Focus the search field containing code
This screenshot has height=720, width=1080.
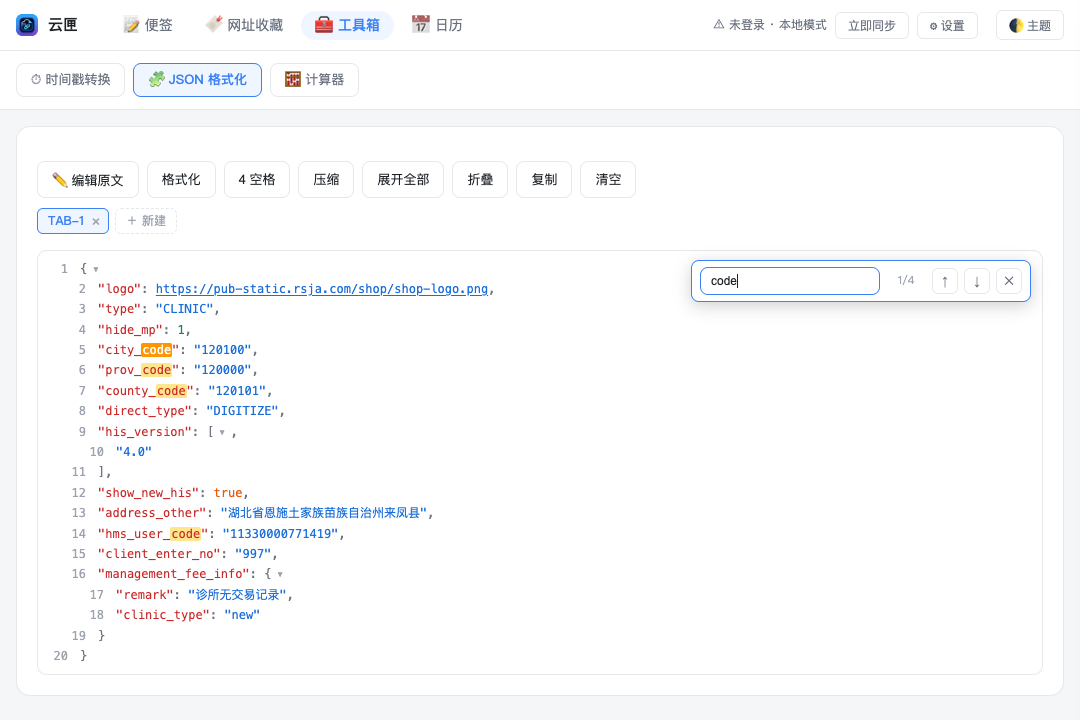[790, 281]
